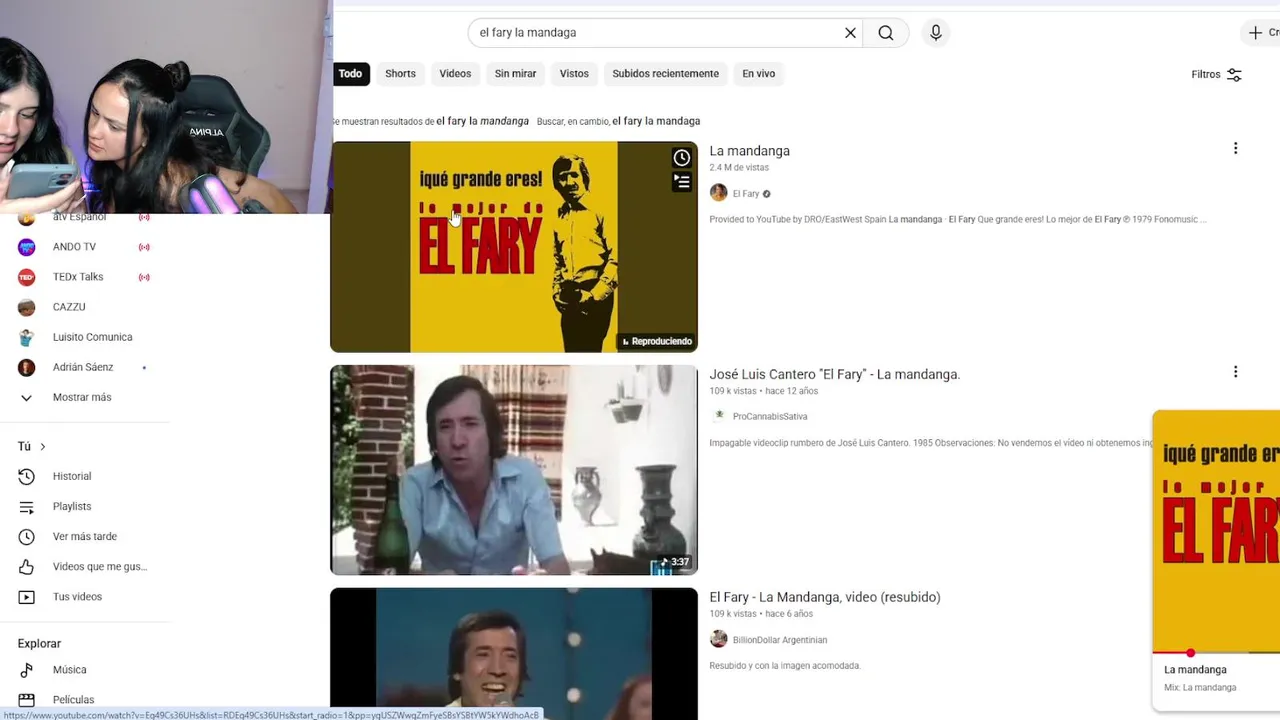Open the Filtros options

[1216, 75]
